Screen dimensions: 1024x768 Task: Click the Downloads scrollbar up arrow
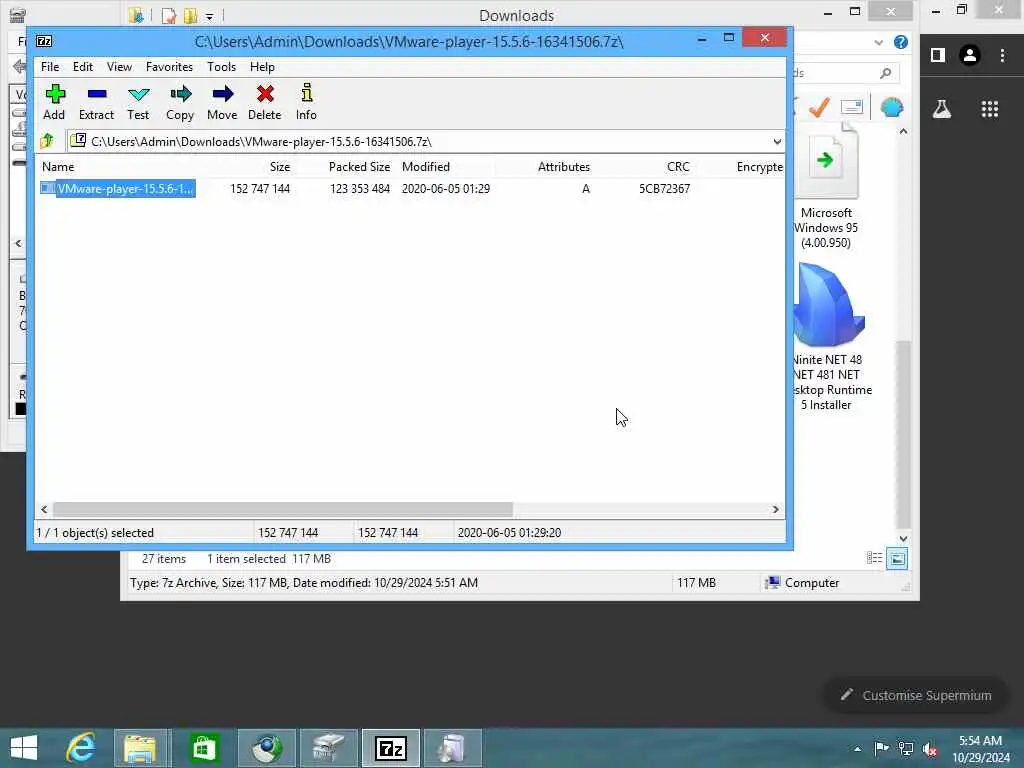(903, 131)
